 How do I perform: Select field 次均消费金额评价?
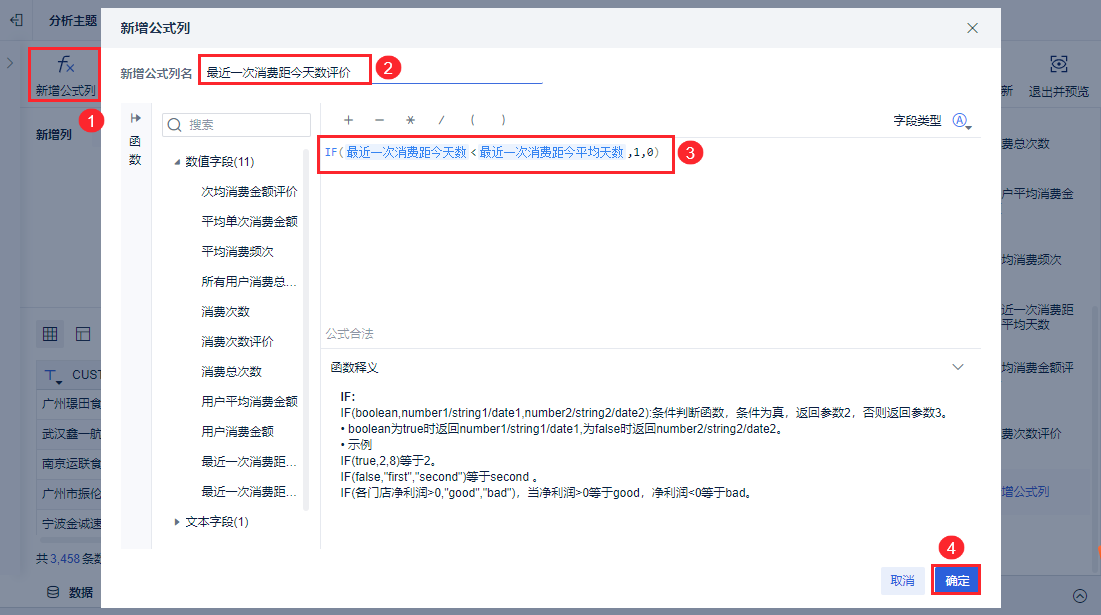pos(249,192)
